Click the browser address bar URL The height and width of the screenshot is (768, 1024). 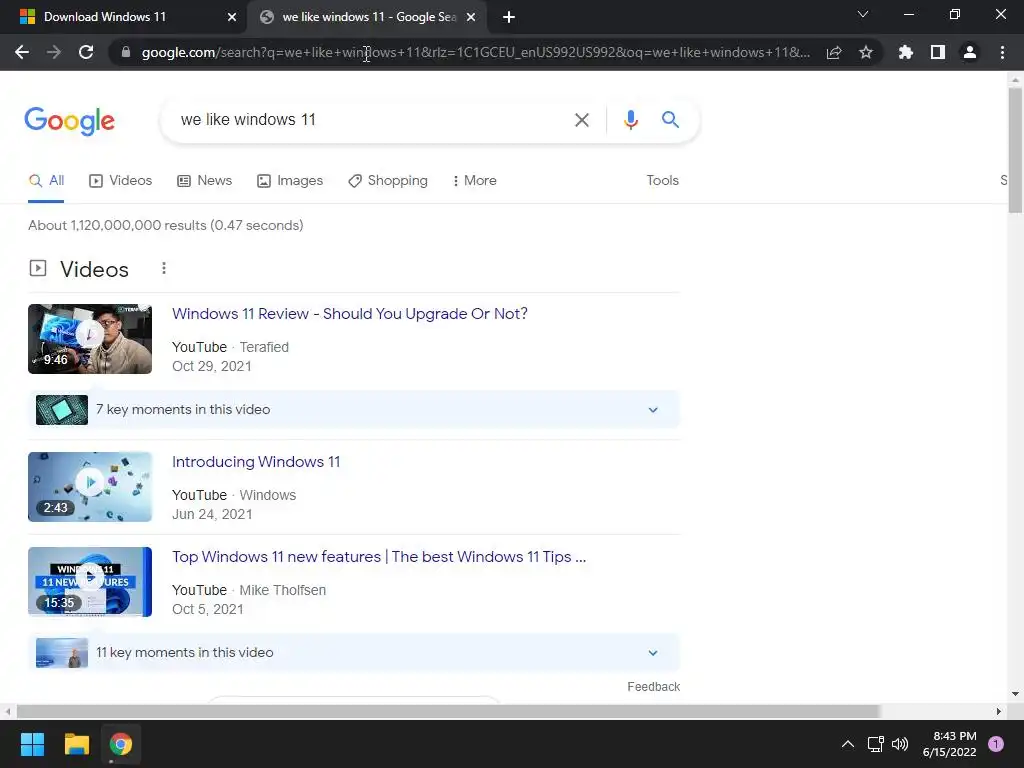coord(475,52)
